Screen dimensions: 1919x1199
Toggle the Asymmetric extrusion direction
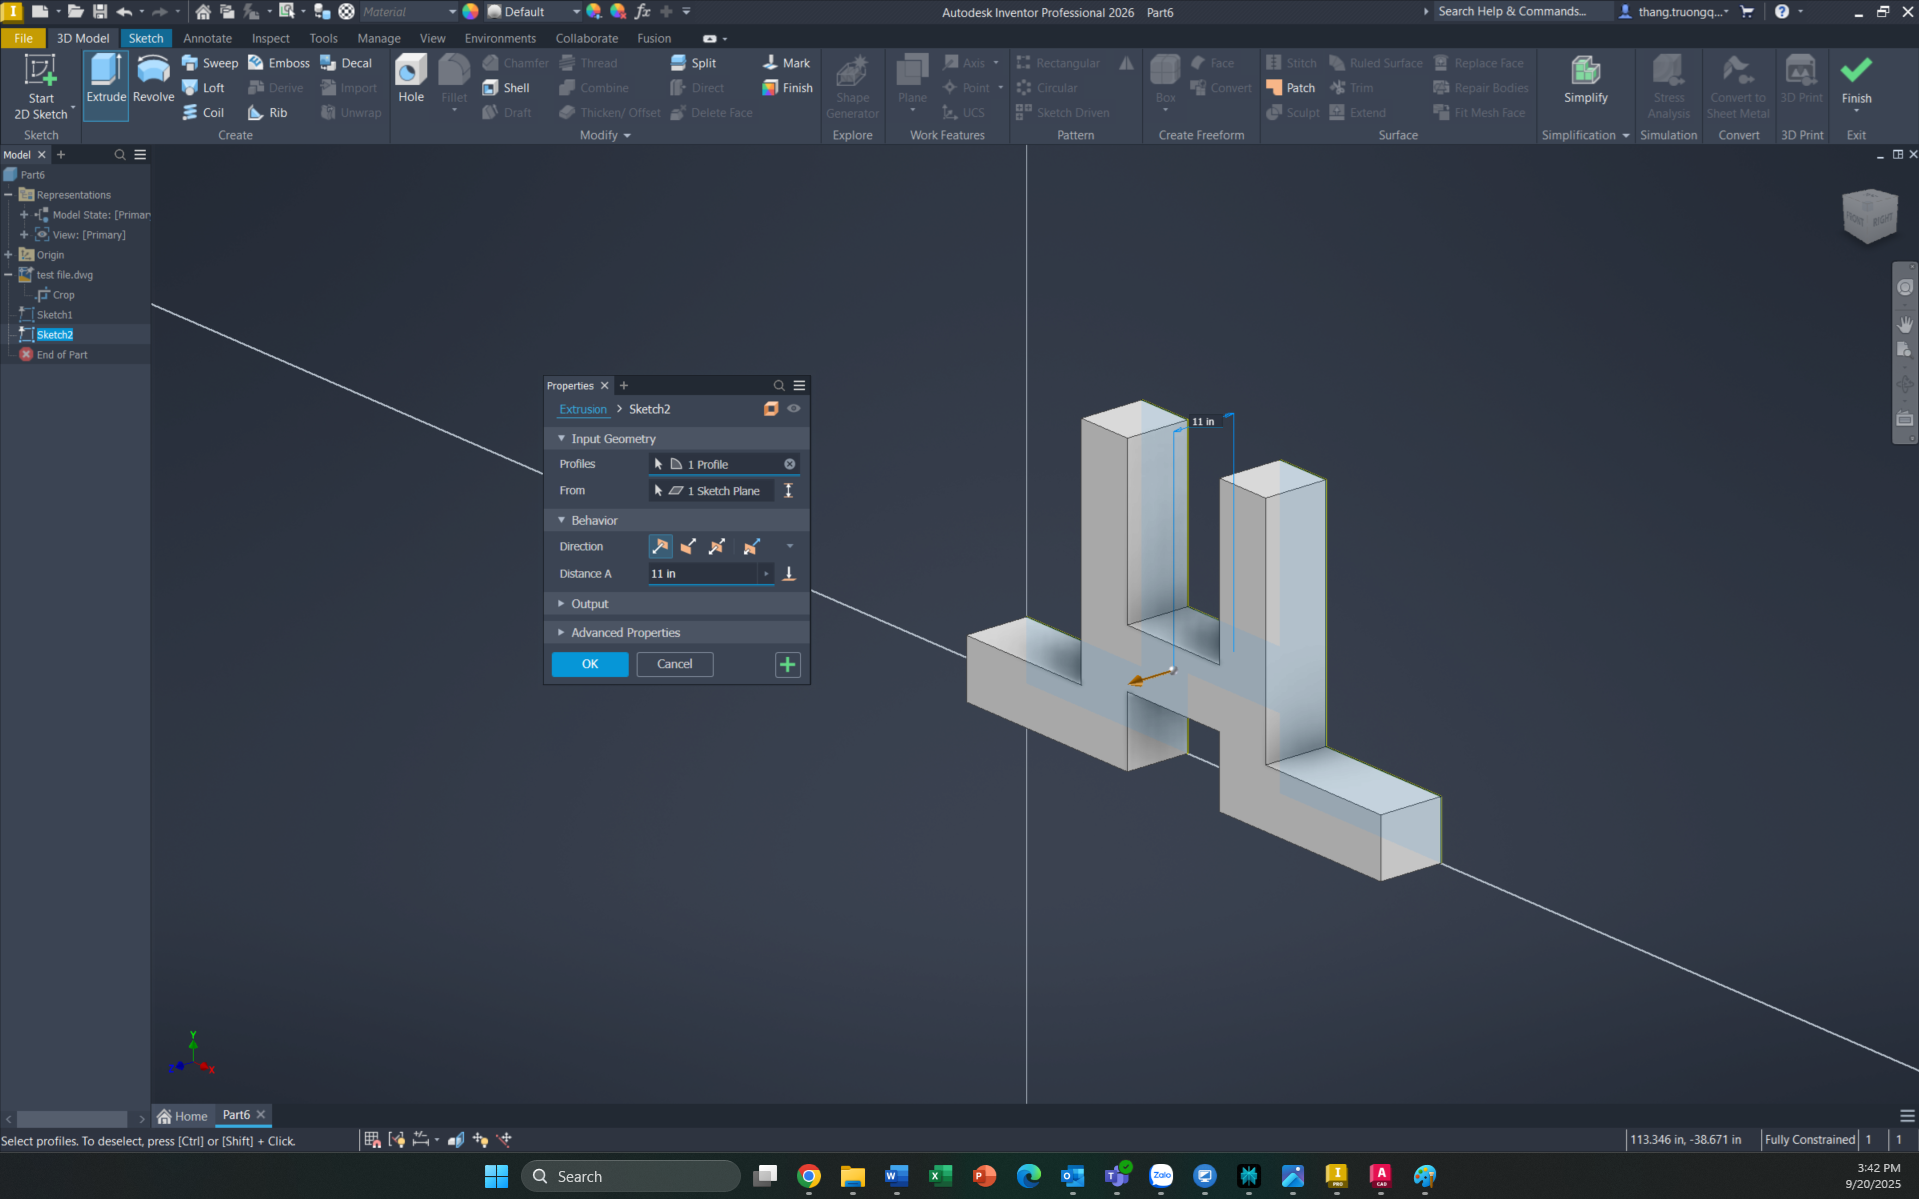tap(751, 547)
